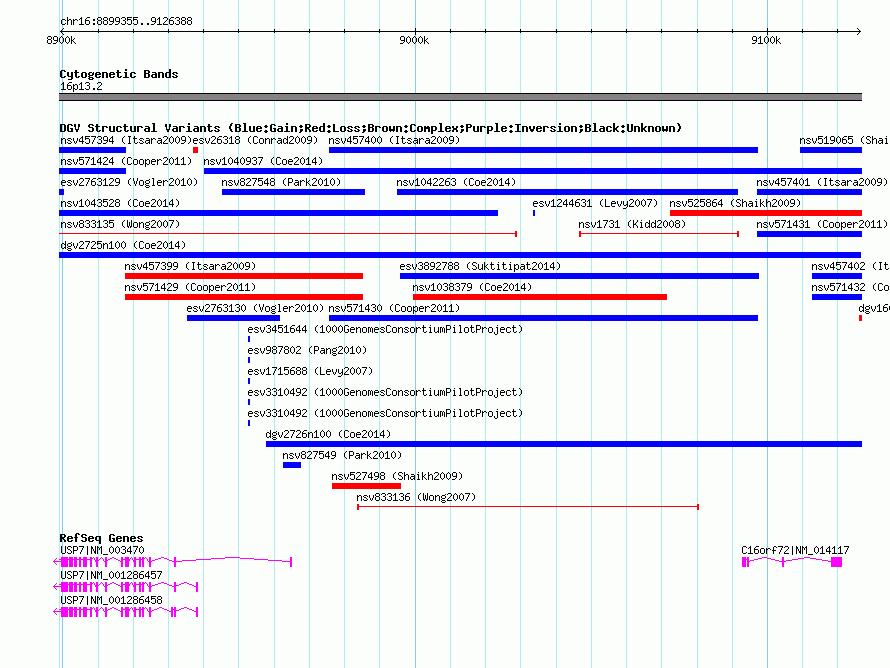Select the esv26318 (Conrad2009) red variant marker
Image resolution: width=890 pixels, height=668 pixels.
tap(195, 150)
